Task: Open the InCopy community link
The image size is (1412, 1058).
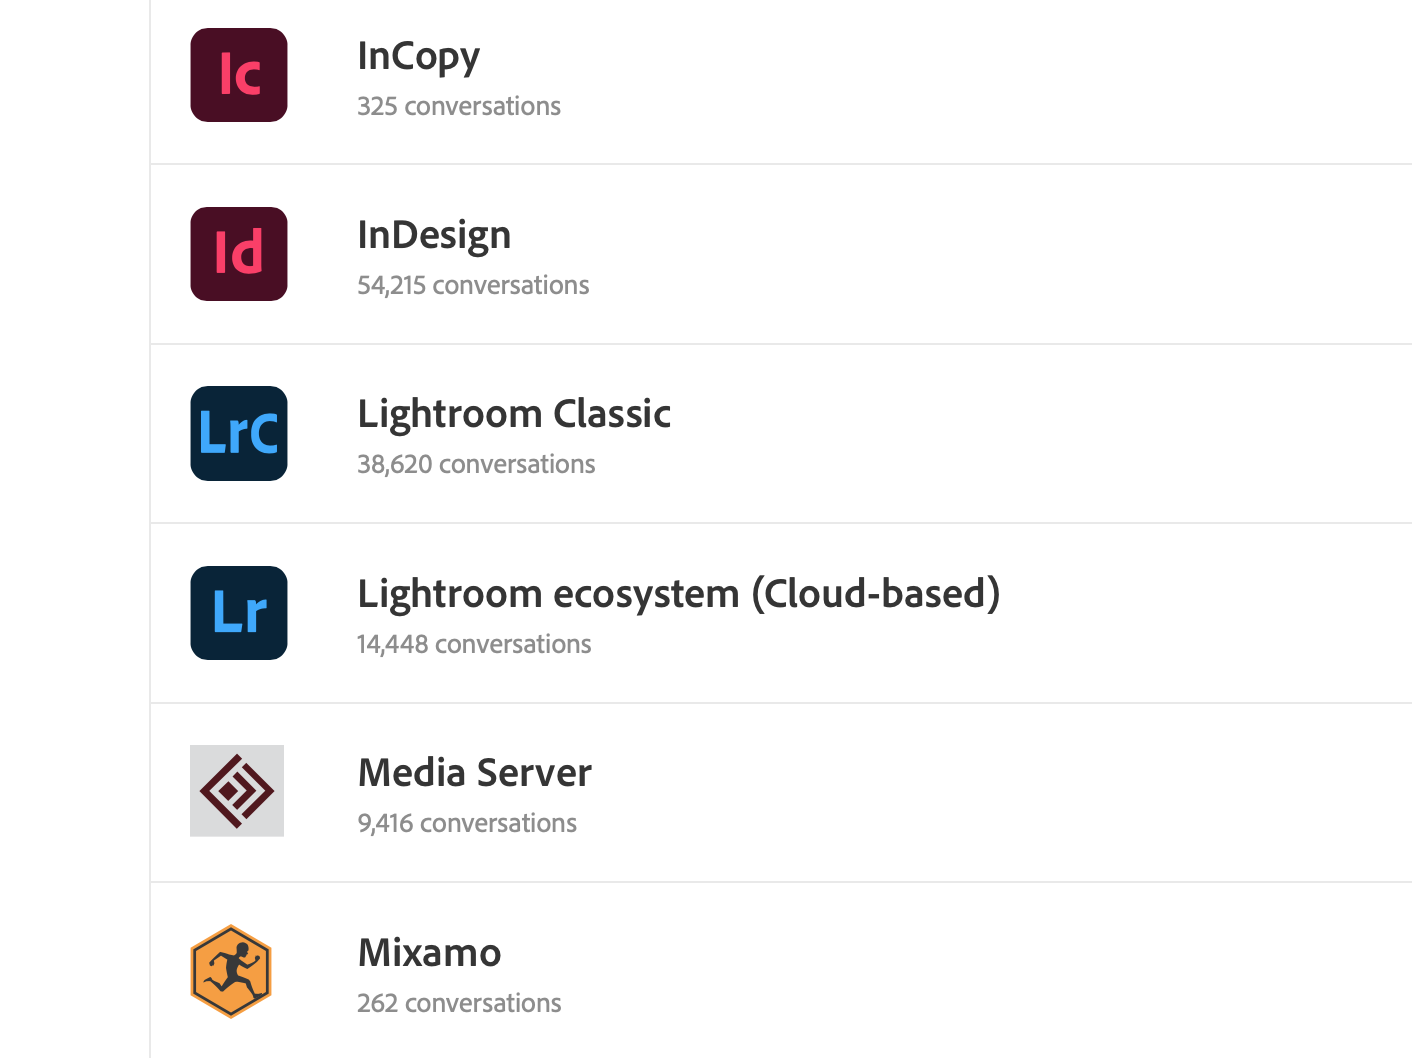Action: (418, 57)
